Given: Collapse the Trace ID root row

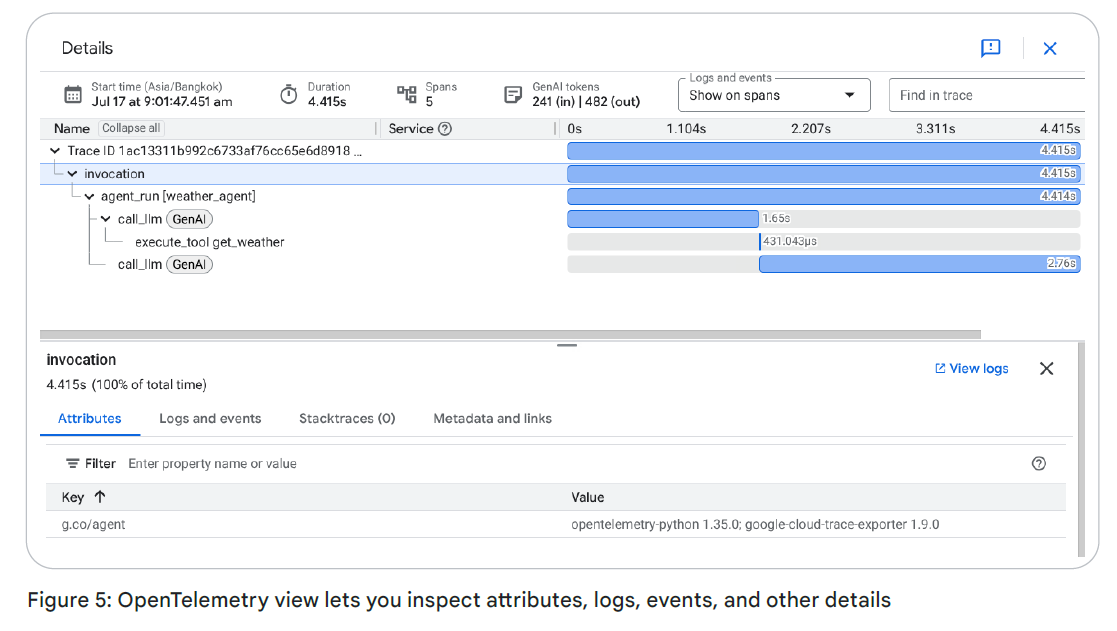Looking at the screenshot, I should [55, 151].
